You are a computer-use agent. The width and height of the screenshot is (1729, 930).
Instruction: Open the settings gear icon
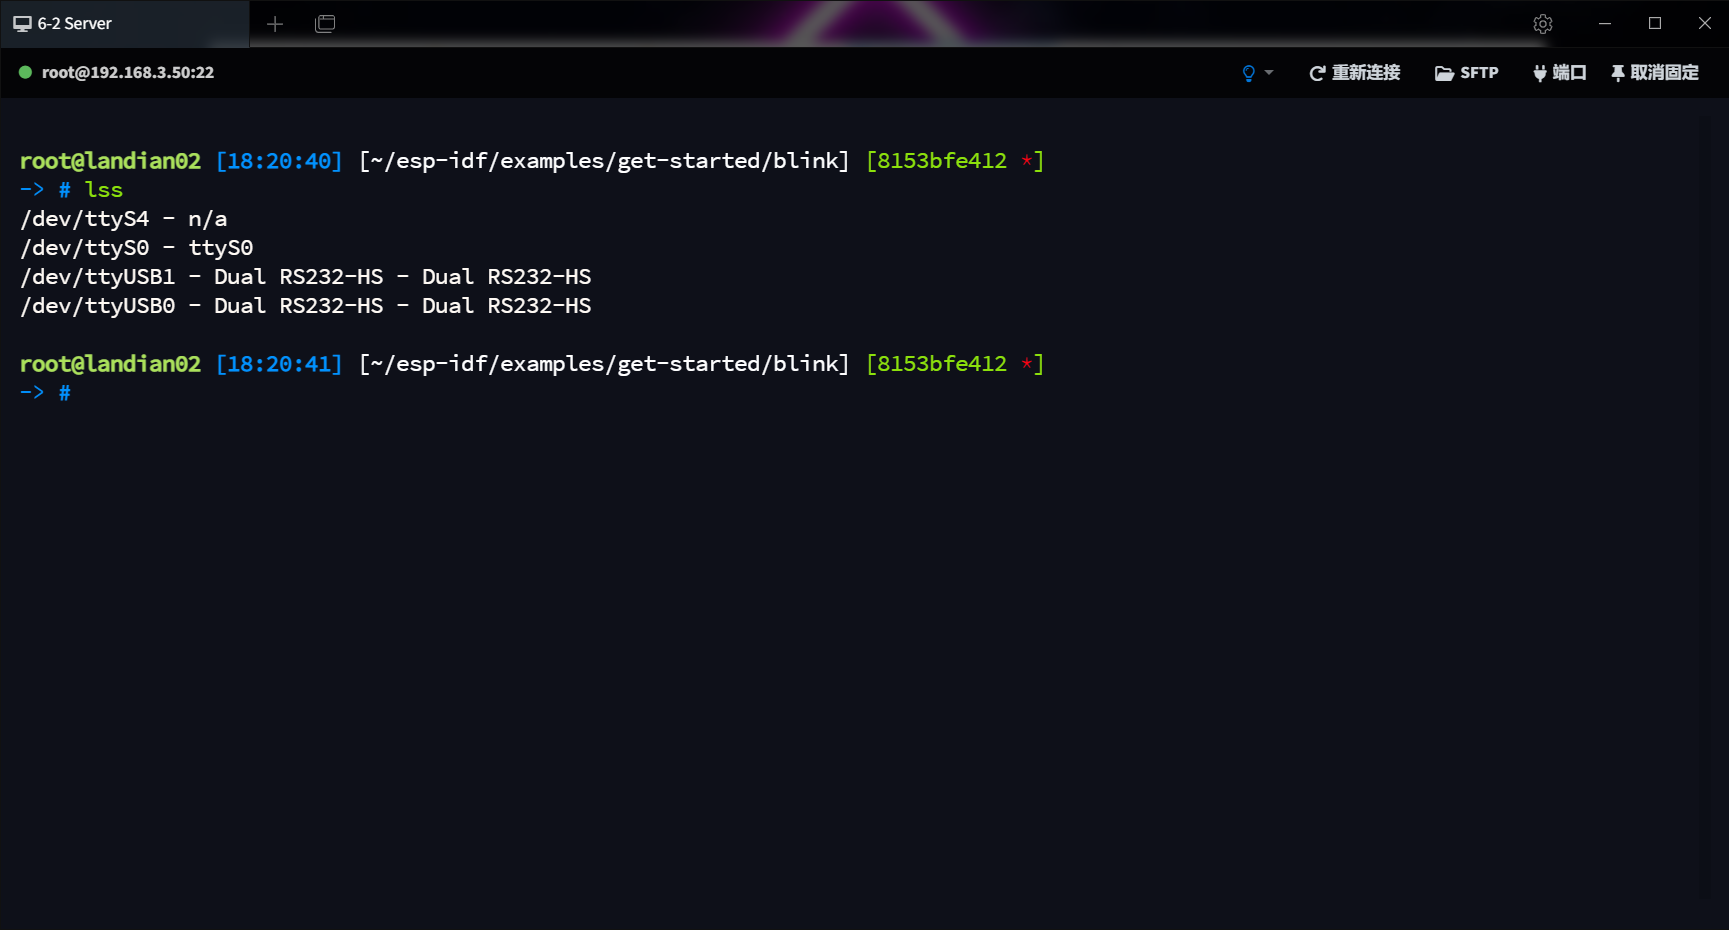coord(1542,24)
